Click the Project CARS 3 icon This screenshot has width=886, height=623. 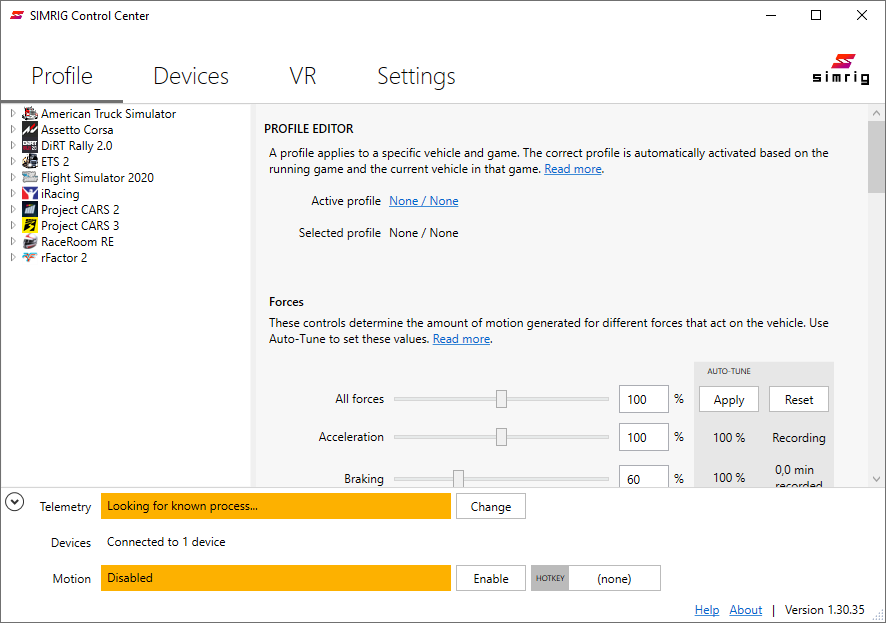tap(30, 226)
